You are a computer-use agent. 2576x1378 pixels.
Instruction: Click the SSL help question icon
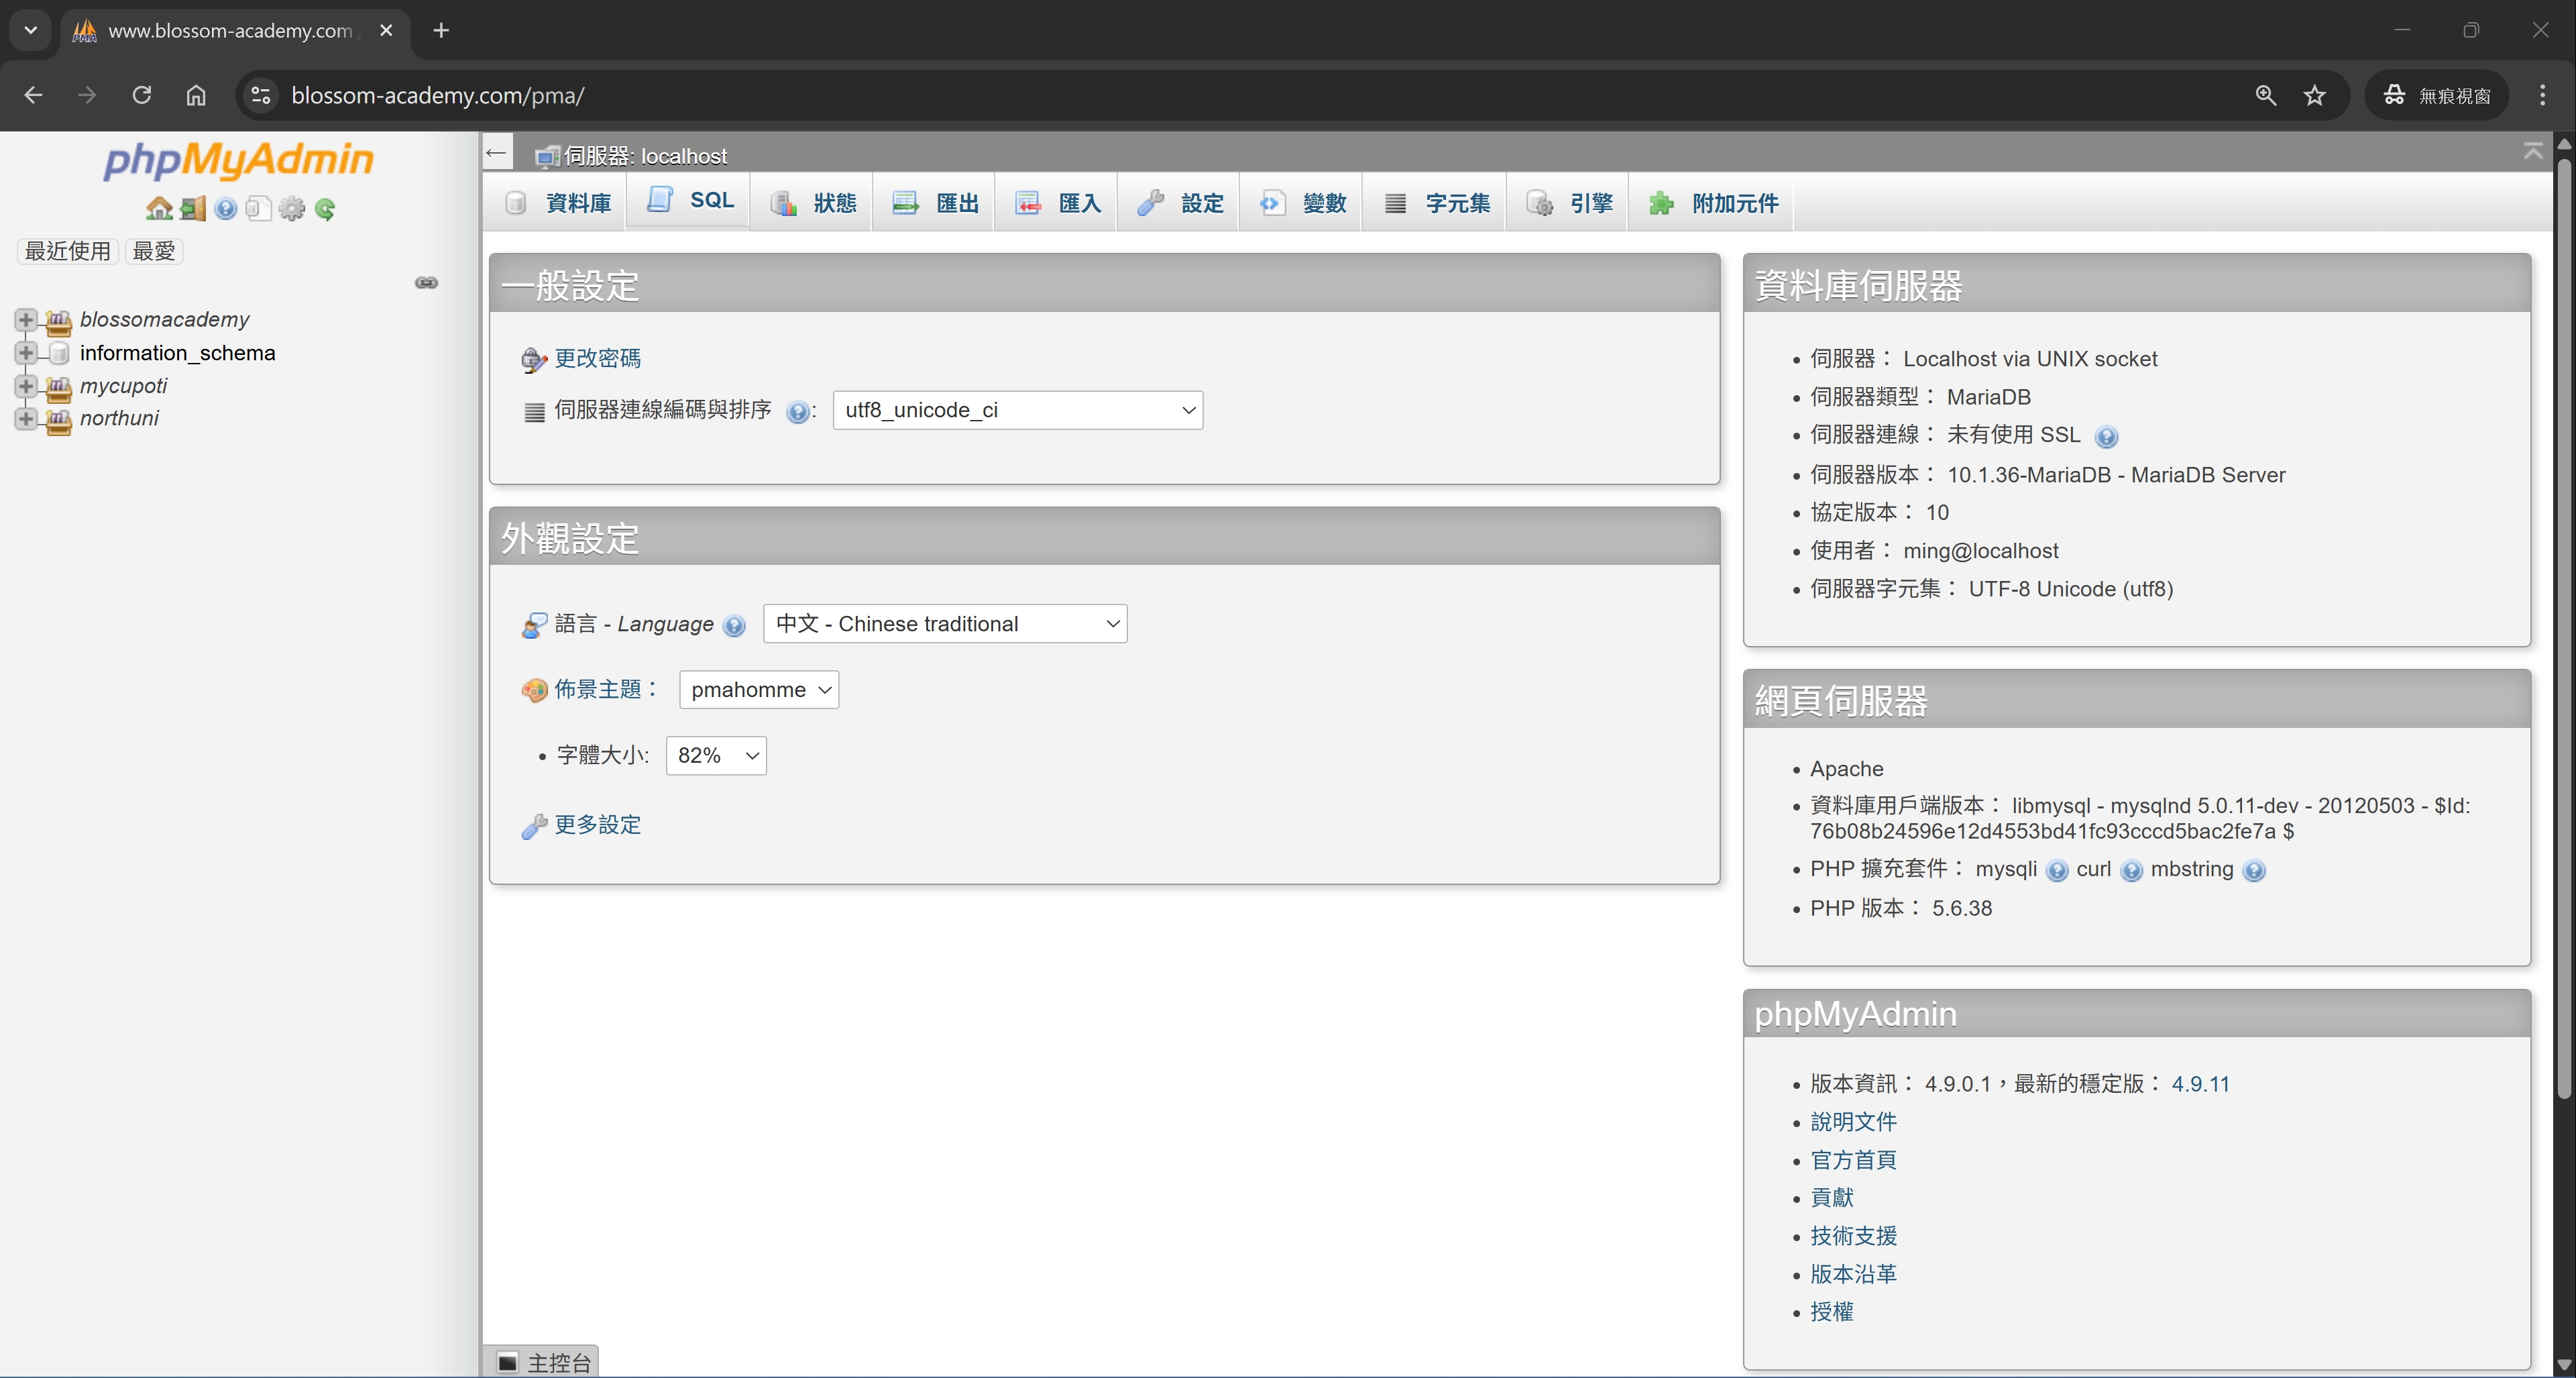point(2106,437)
